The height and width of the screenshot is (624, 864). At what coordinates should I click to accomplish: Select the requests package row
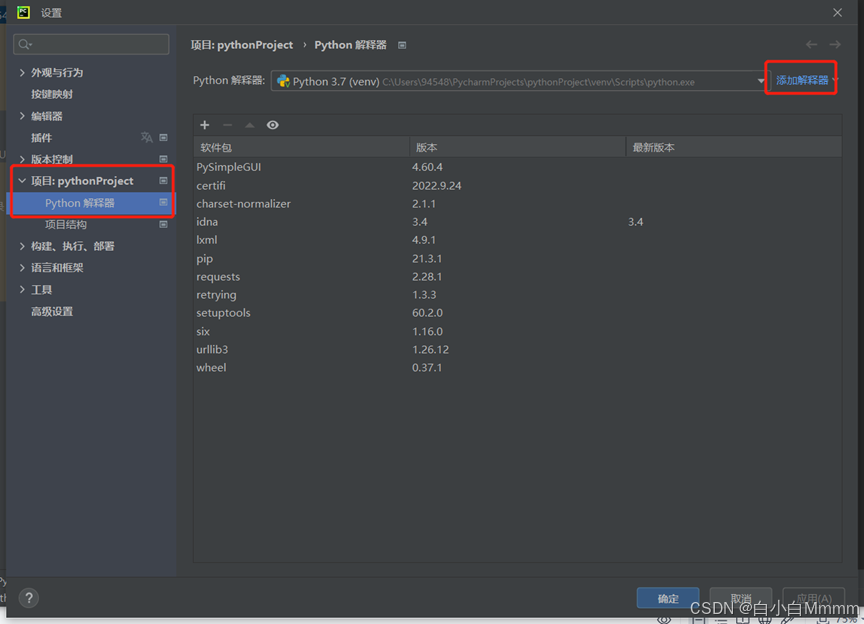[517, 277]
